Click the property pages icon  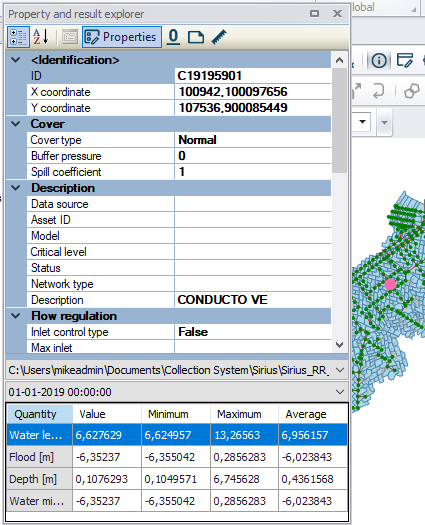(70, 37)
